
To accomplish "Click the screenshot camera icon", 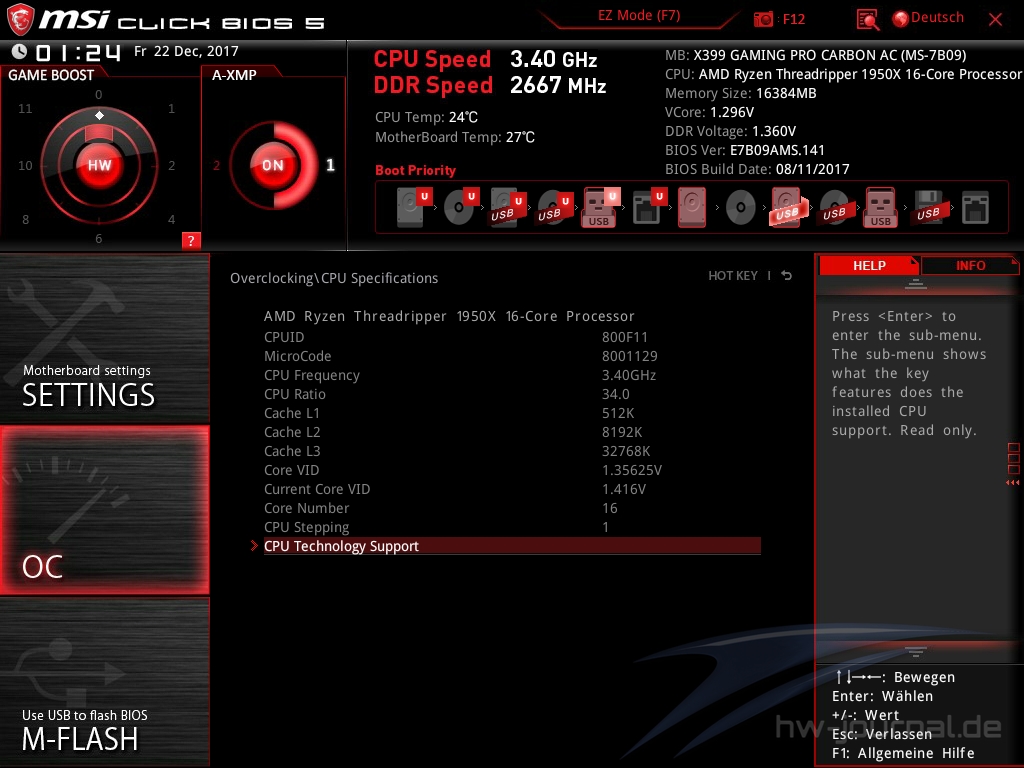I will (763, 19).
